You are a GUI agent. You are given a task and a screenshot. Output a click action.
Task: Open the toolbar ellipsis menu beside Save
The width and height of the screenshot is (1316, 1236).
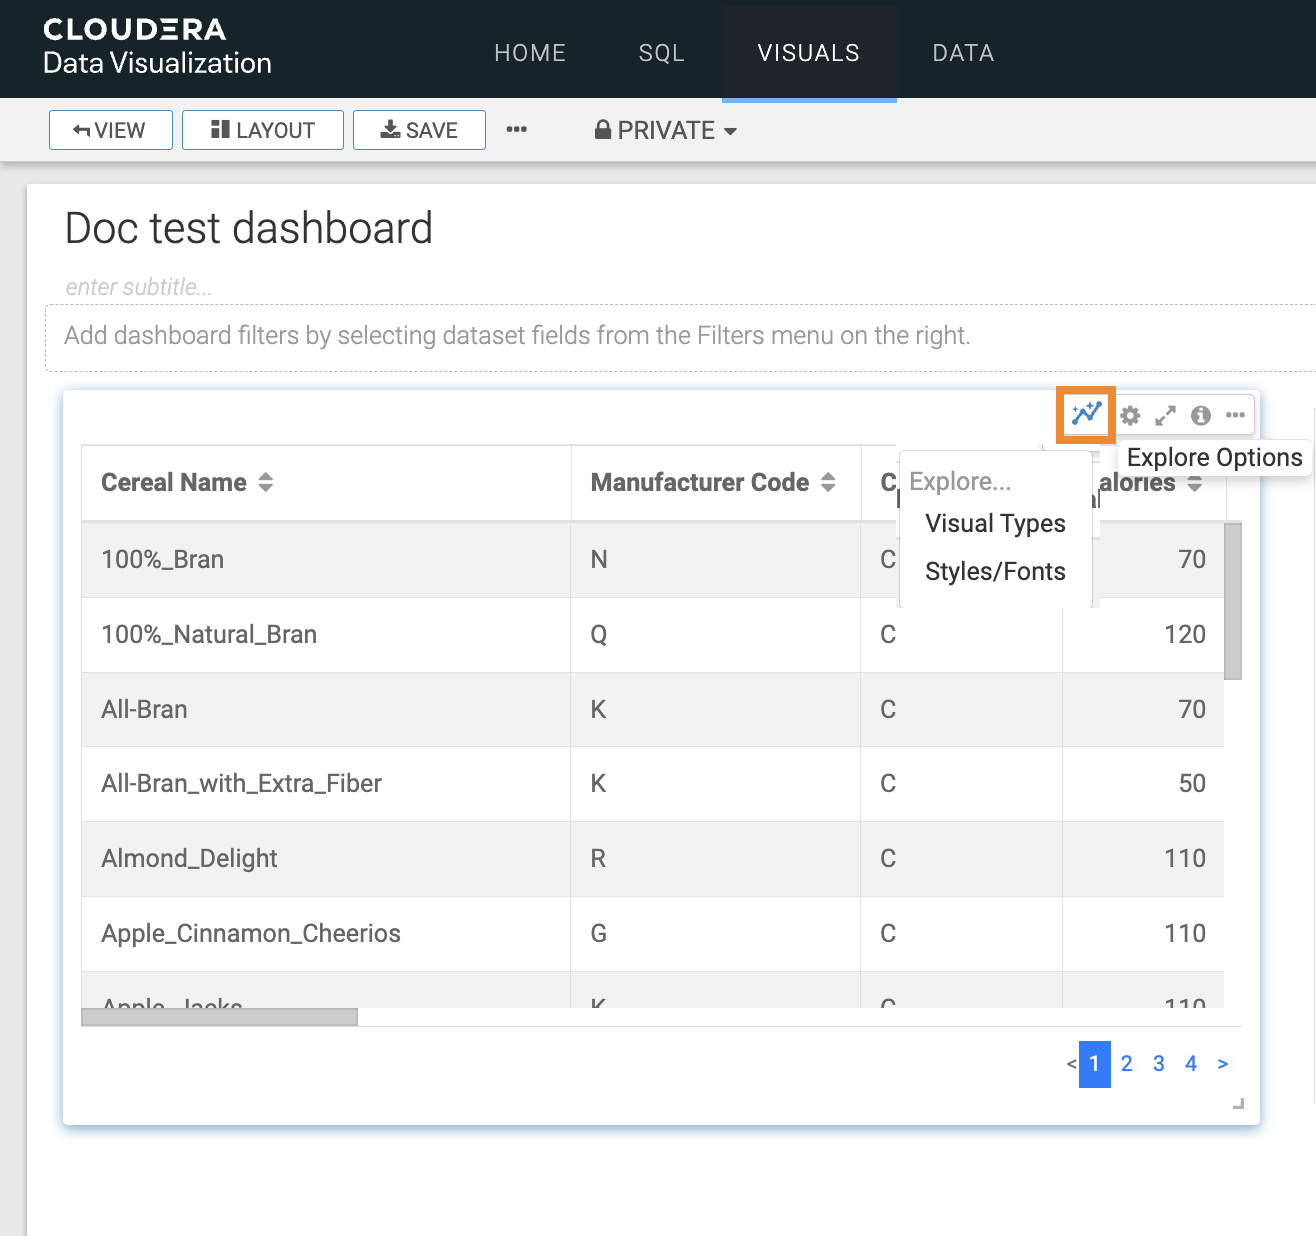[x=516, y=130]
